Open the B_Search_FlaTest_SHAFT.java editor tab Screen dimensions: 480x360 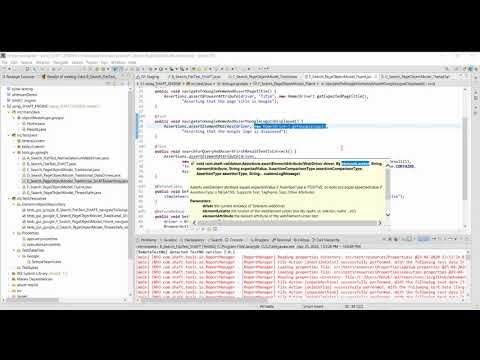coord(196,76)
